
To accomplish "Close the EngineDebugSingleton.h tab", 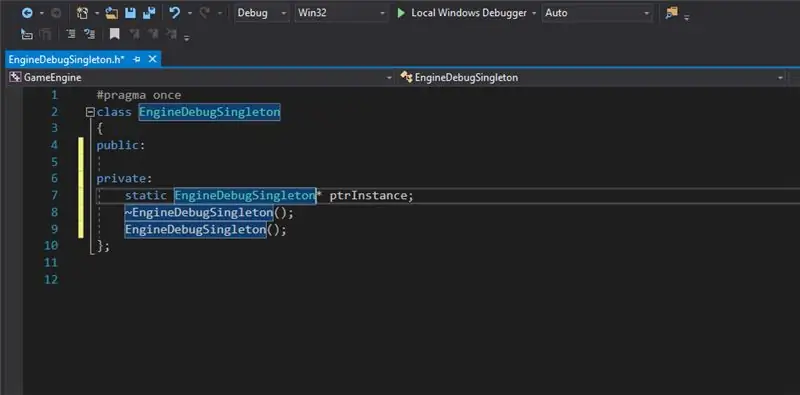I will 152,60.
